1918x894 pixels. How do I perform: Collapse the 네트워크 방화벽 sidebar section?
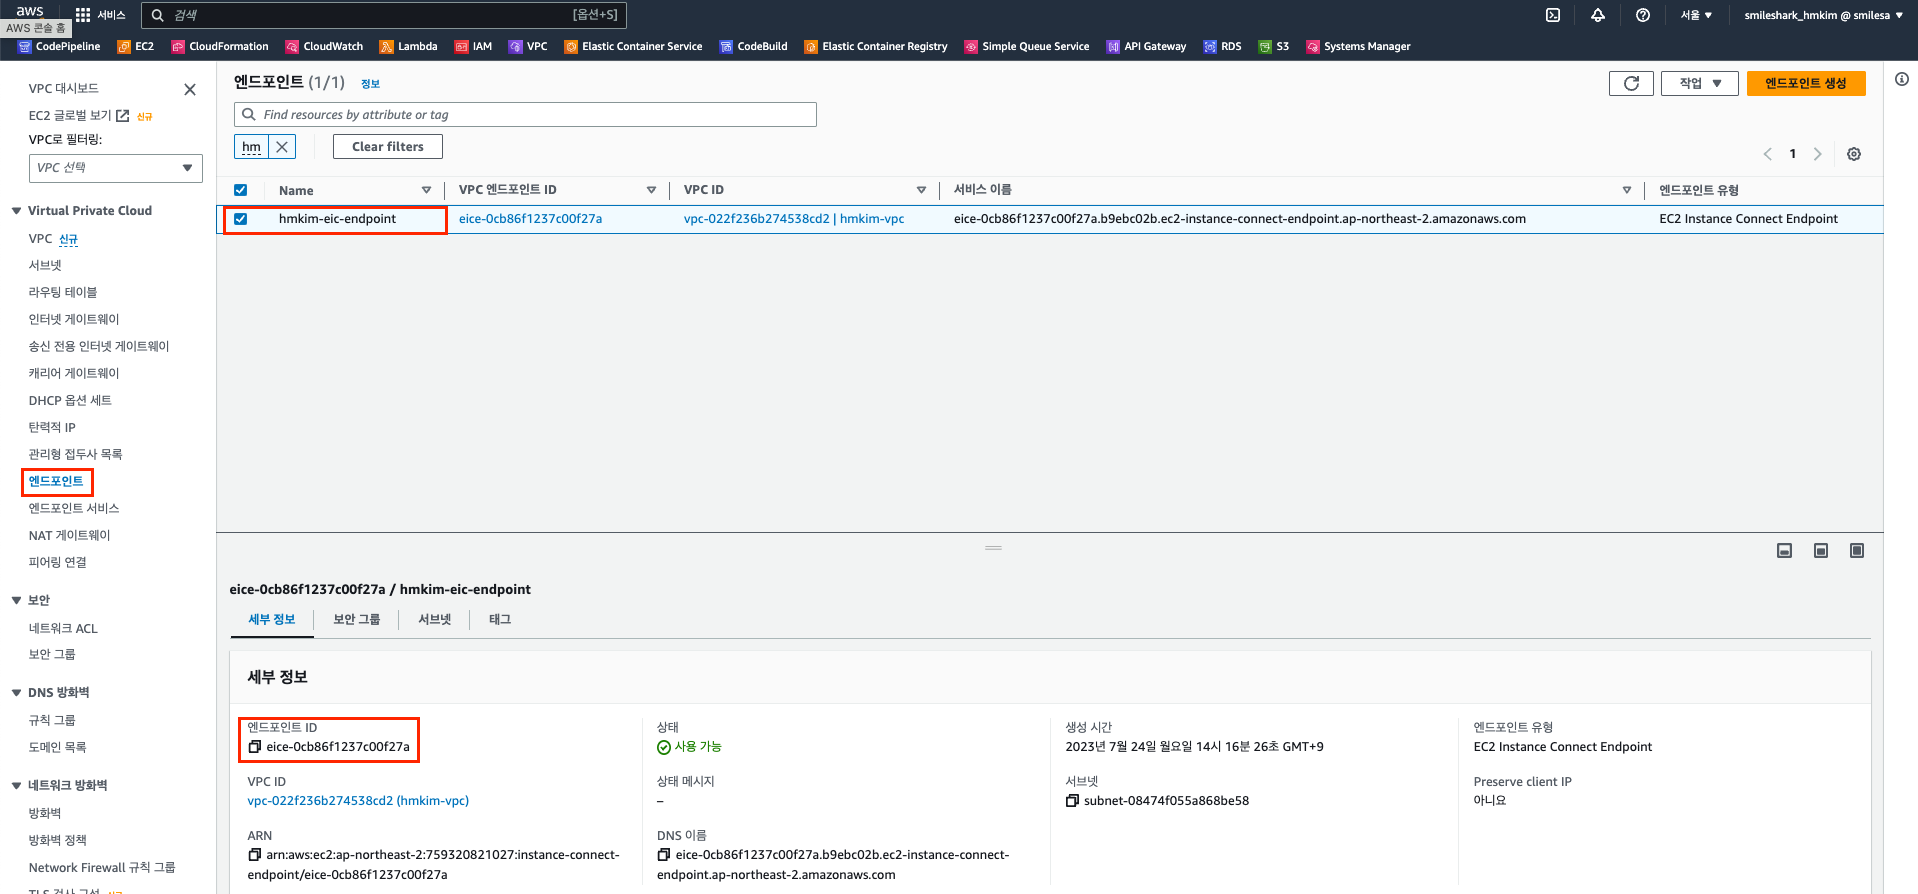point(16,786)
